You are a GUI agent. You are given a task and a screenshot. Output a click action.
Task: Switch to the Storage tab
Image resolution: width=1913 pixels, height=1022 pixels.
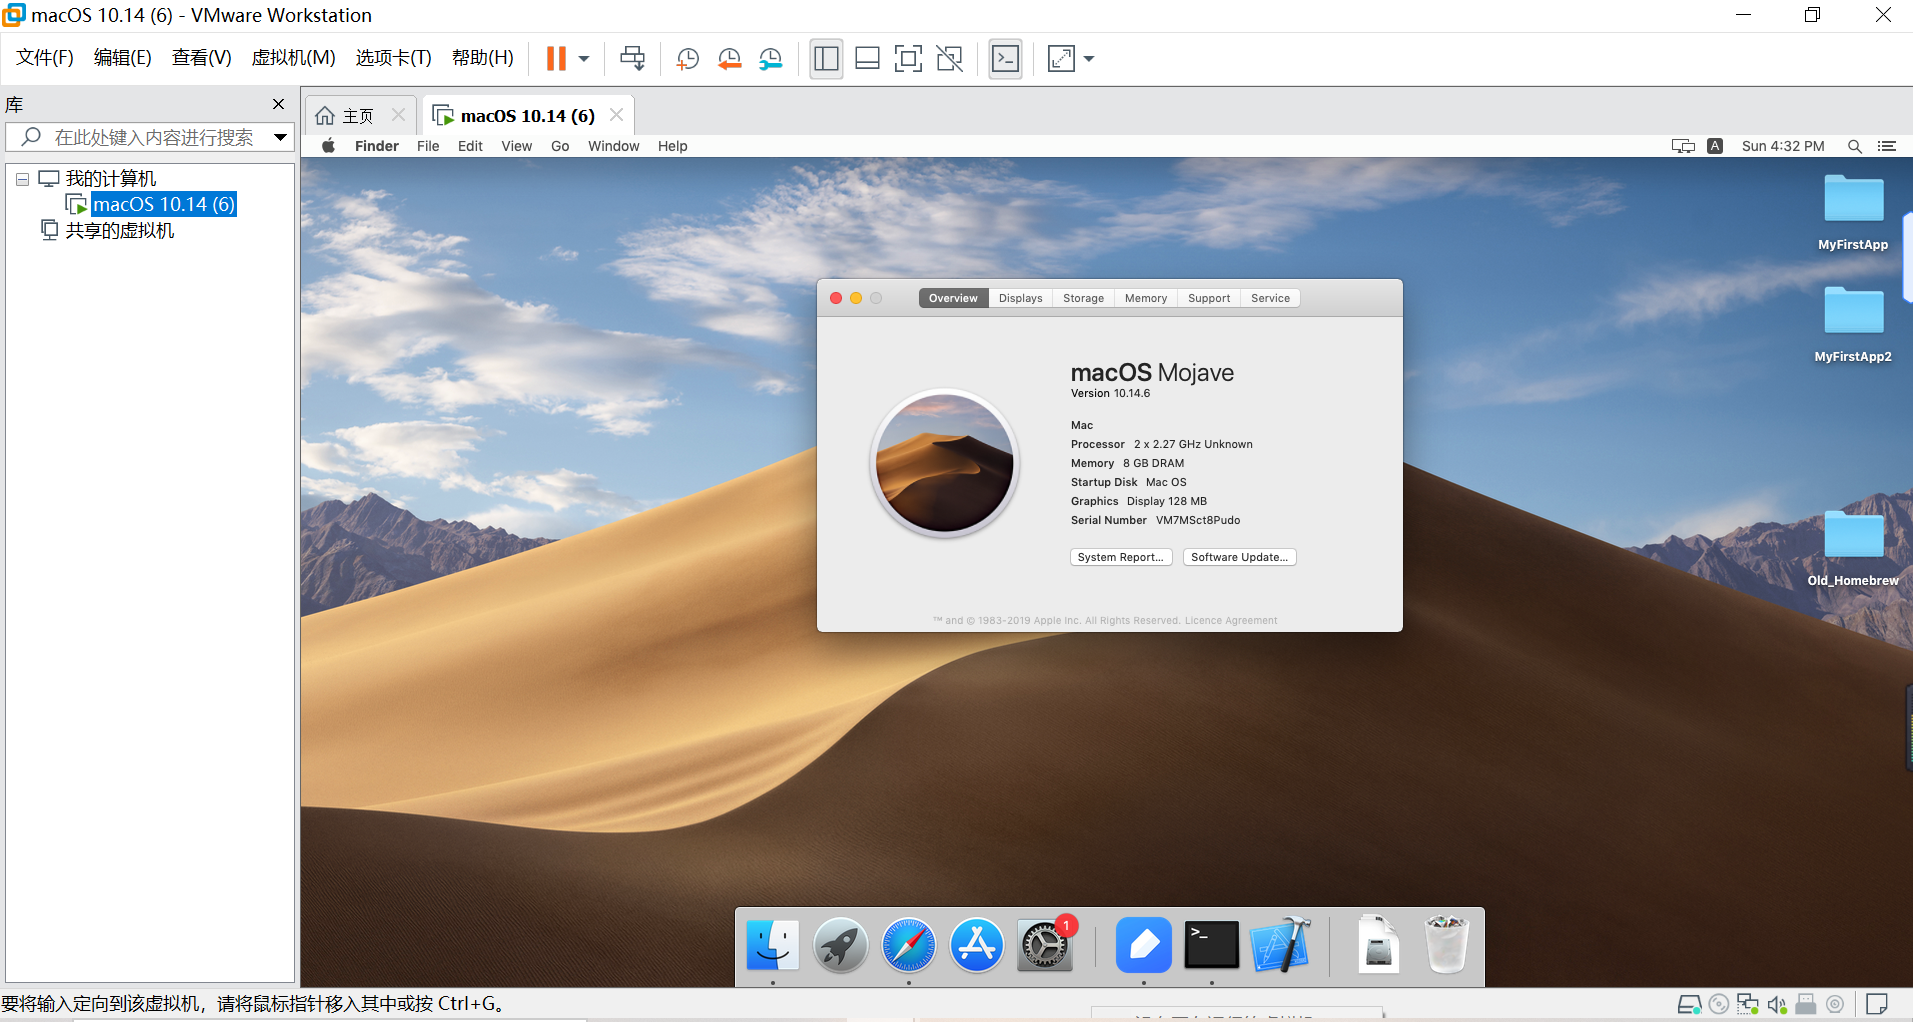click(x=1083, y=298)
